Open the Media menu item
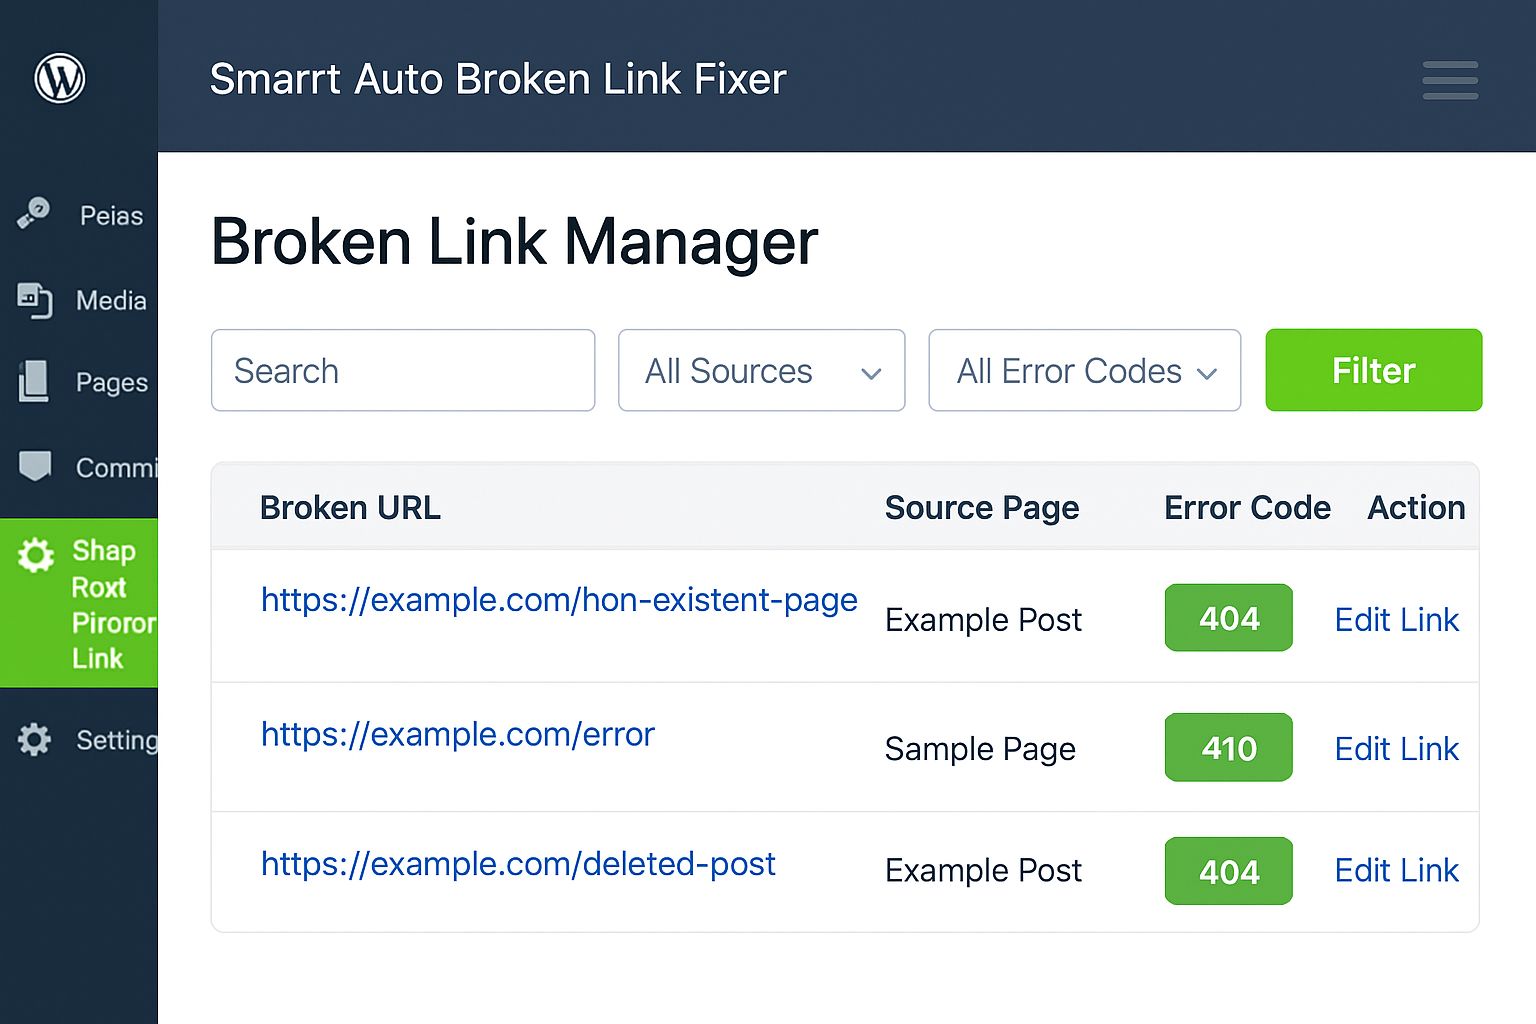Screen dimensions: 1536x1024 [x=111, y=300]
